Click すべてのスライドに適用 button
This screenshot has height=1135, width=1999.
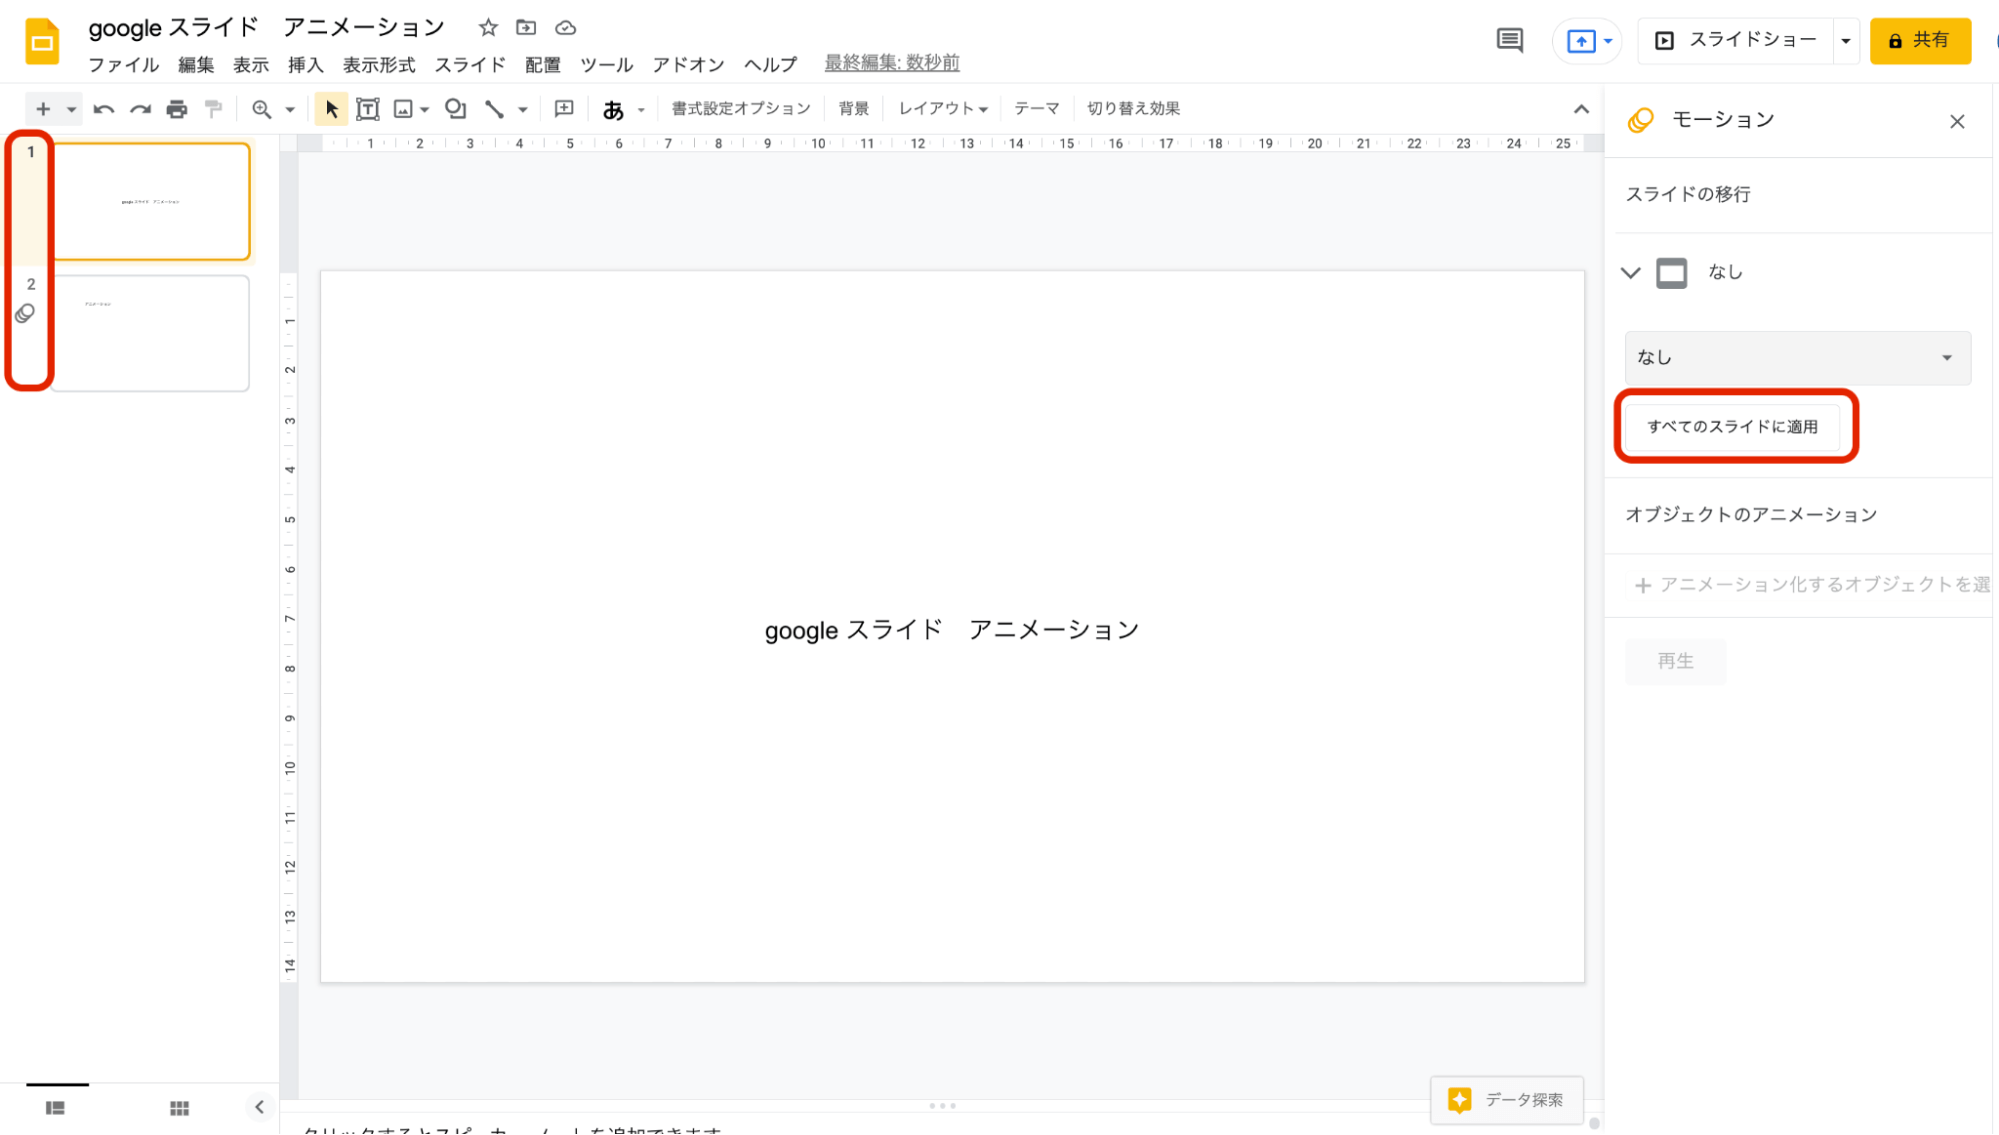(1733, 426)
